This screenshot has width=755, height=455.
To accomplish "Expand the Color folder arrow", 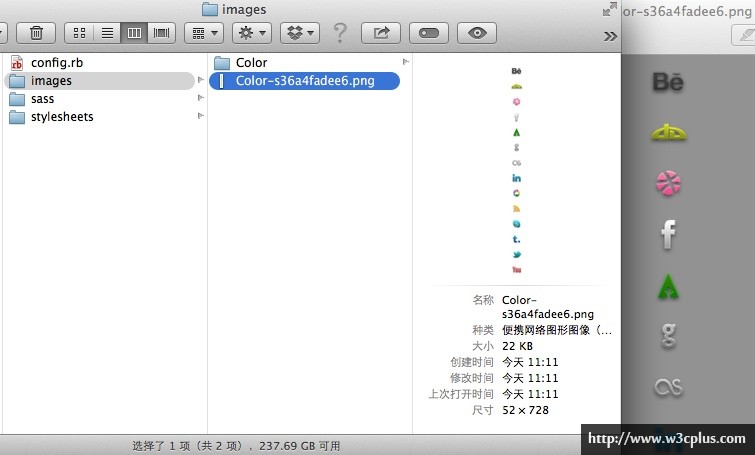I will click(x=405, y=62).
